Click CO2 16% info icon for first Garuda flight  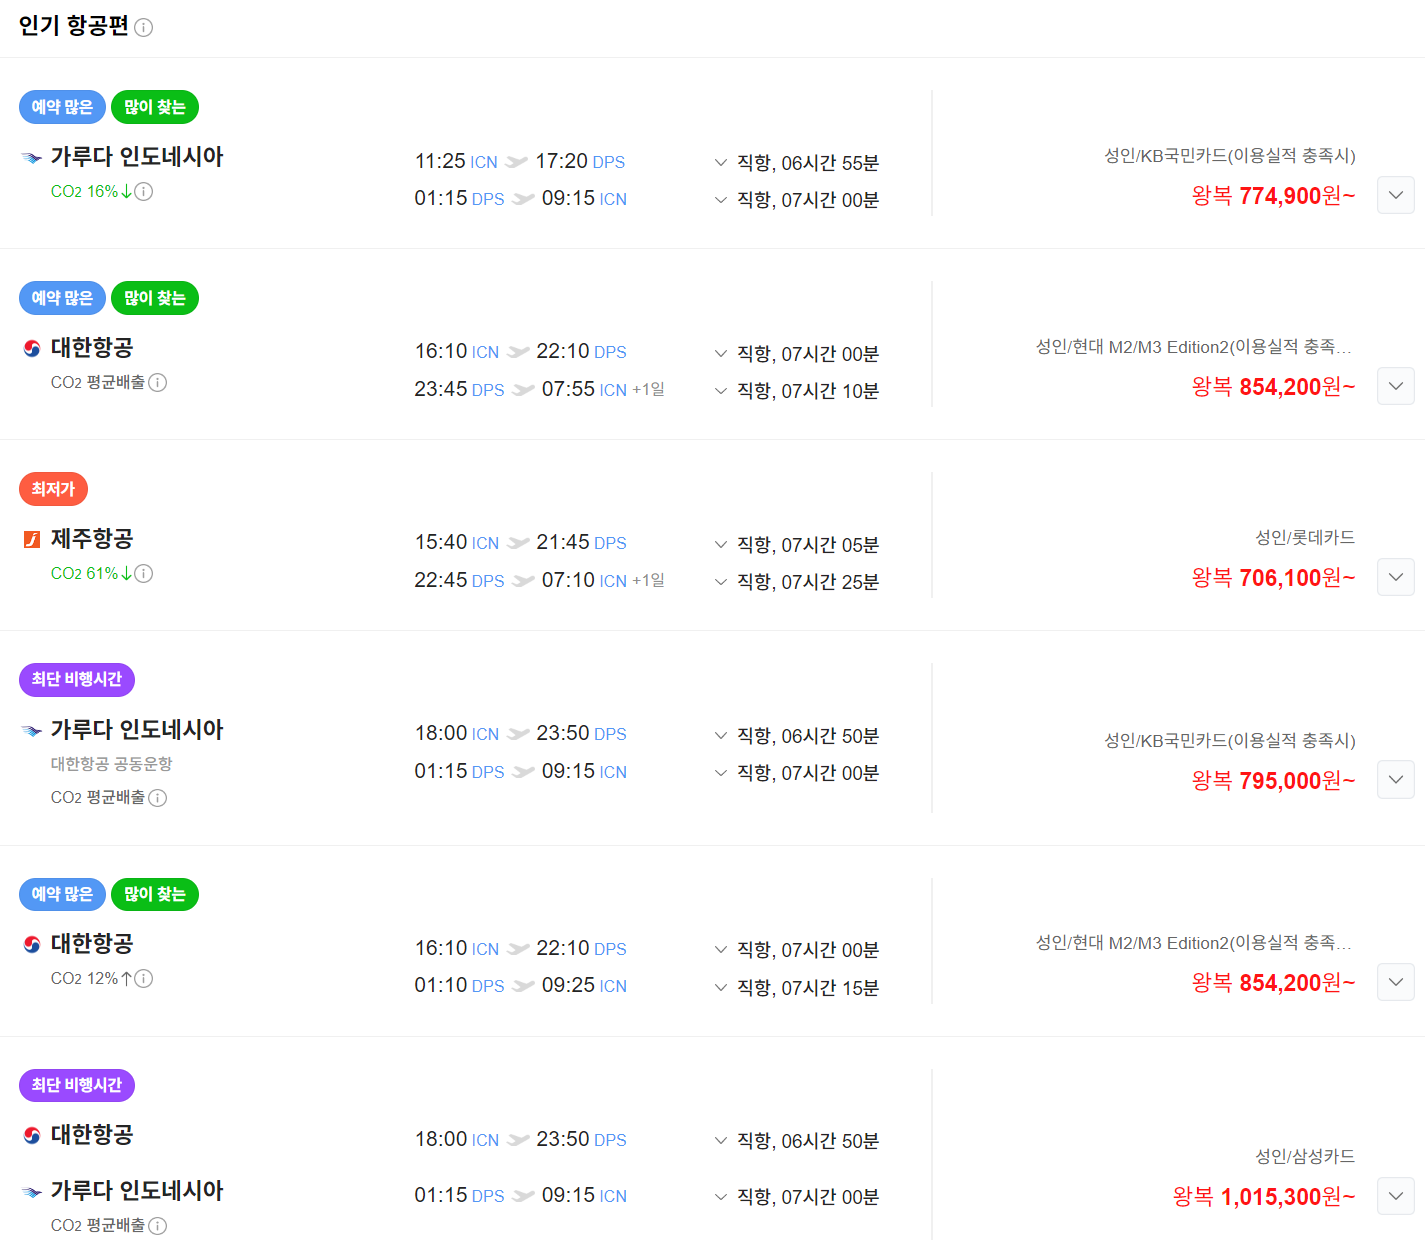click(x=144, y=192)
